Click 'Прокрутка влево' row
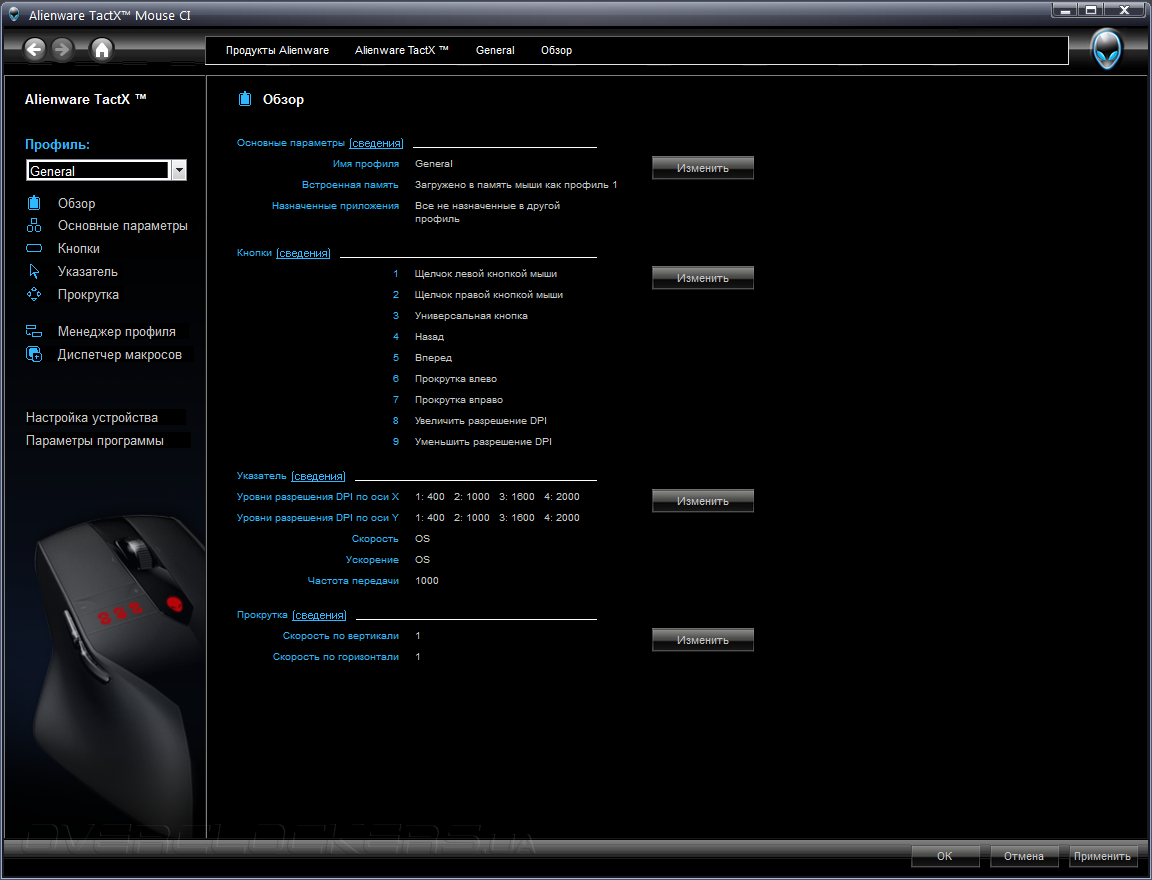The image size is (1152, 880). click(x=456, y=379)
